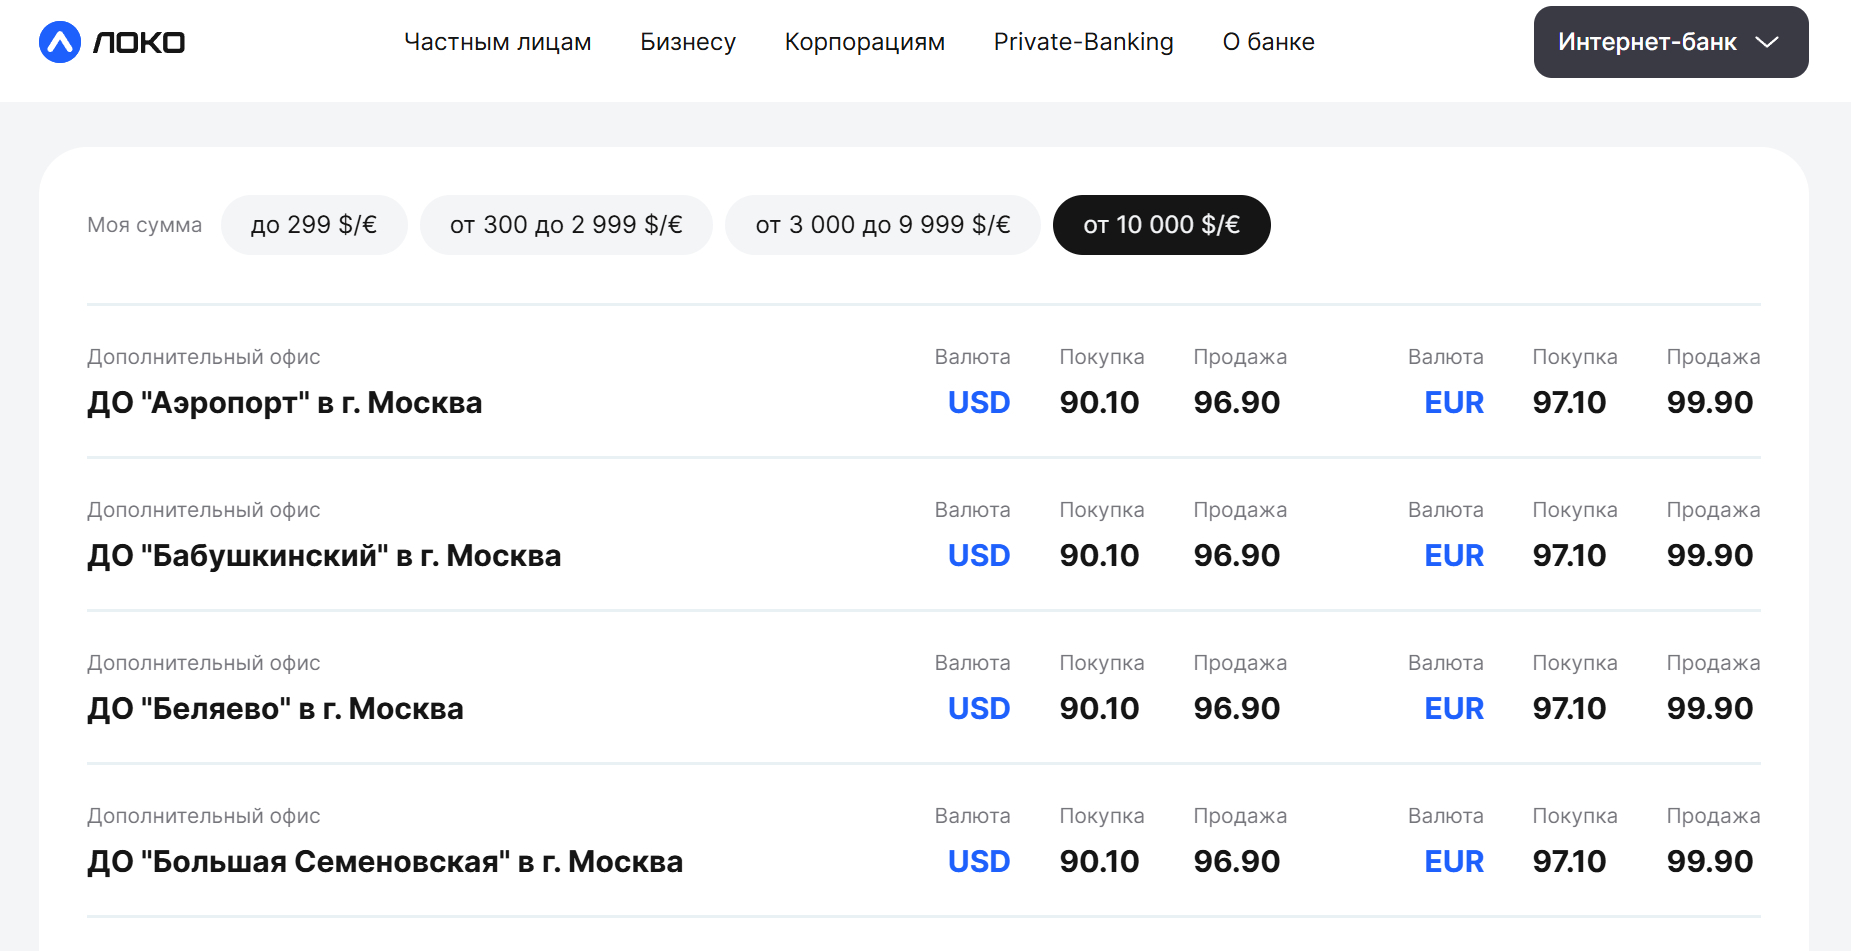
Task: Open the Интернет-банк dropdown
Action: (x=1648, y=42)
